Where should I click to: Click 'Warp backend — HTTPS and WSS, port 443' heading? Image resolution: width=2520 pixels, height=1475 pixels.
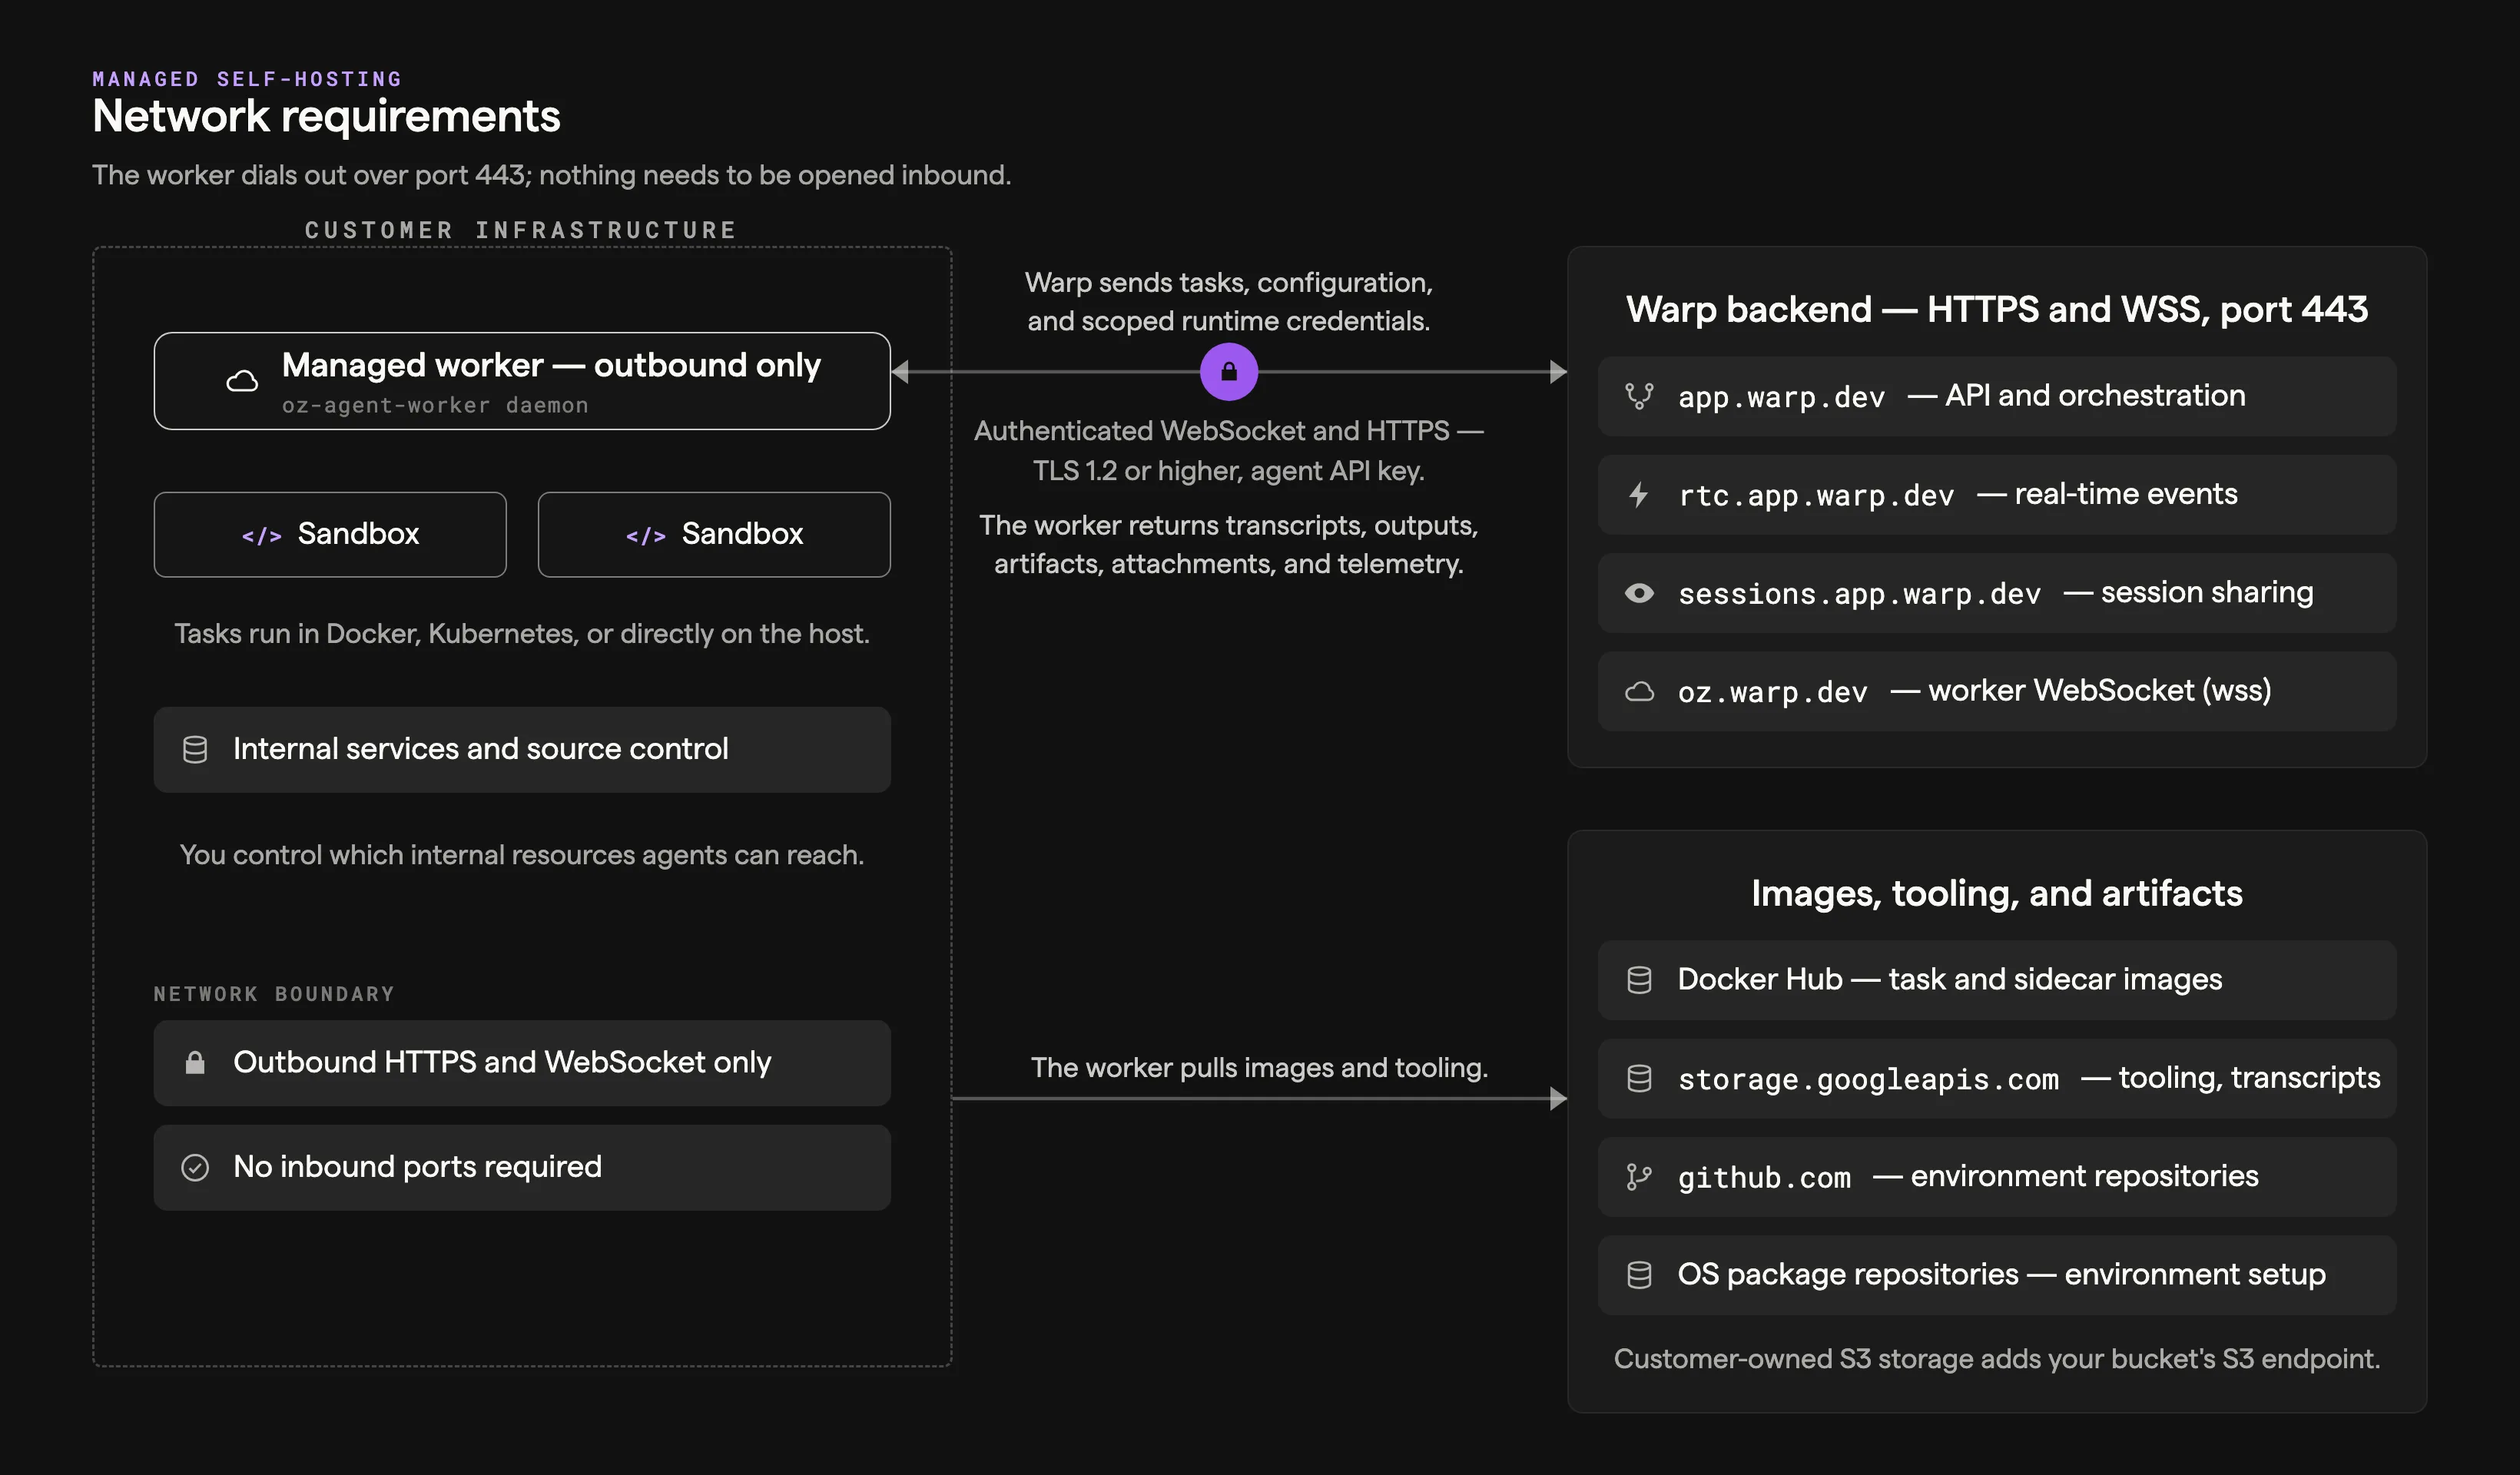click(1996, 309)
